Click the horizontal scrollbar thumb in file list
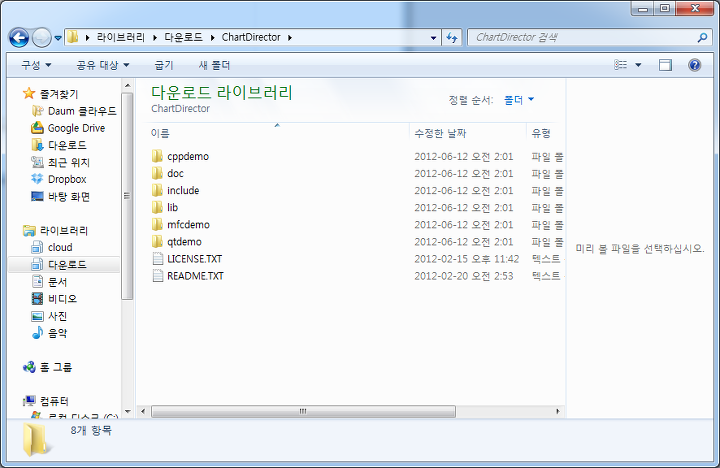The height and width of the screenshot is (468, 720). click(x=304, y=412)
